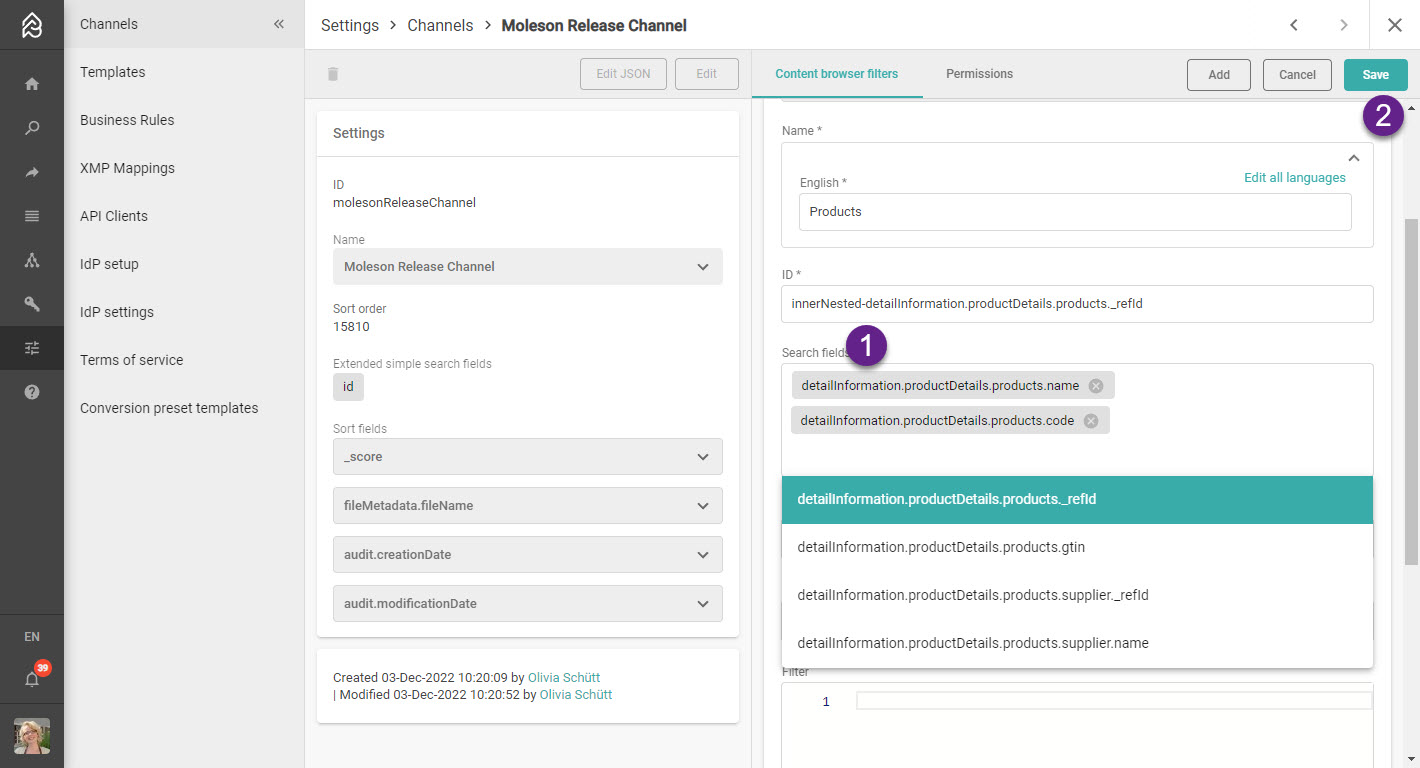Open the settings sliders sidebar icon
This screenshot has width=1420, height=768.
(32, 348)
